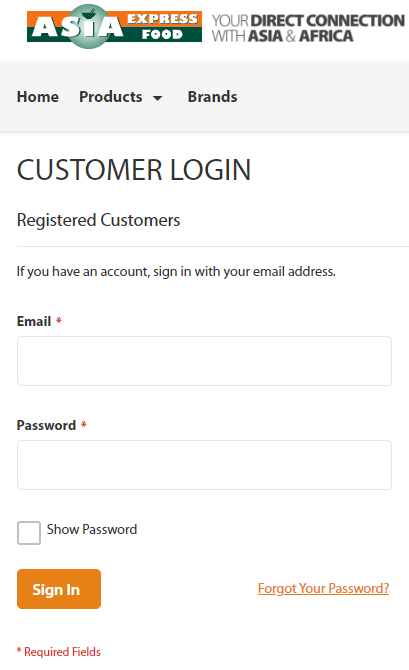Click the Direct Connection tagline banner
Image resolution: width=409 pixels, height=670 pixels.
308,28
